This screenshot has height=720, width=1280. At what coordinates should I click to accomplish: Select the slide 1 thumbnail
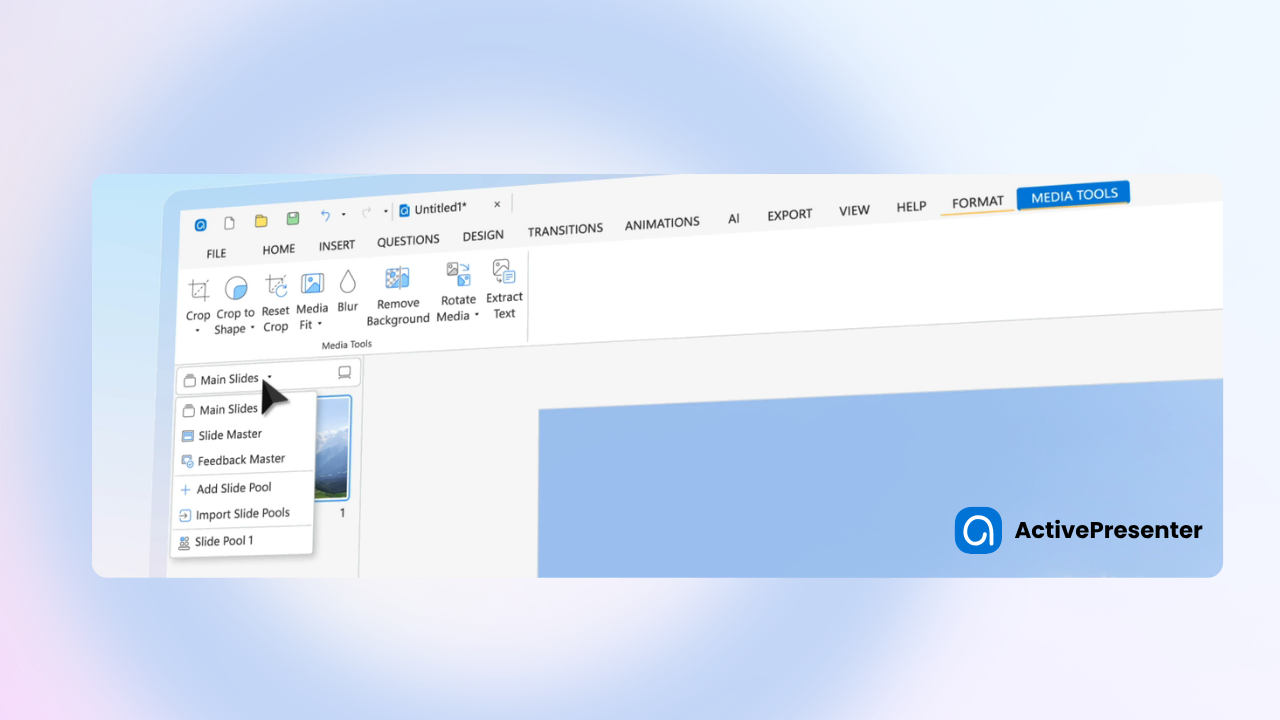pyautogui.click(x=332, y=448)
